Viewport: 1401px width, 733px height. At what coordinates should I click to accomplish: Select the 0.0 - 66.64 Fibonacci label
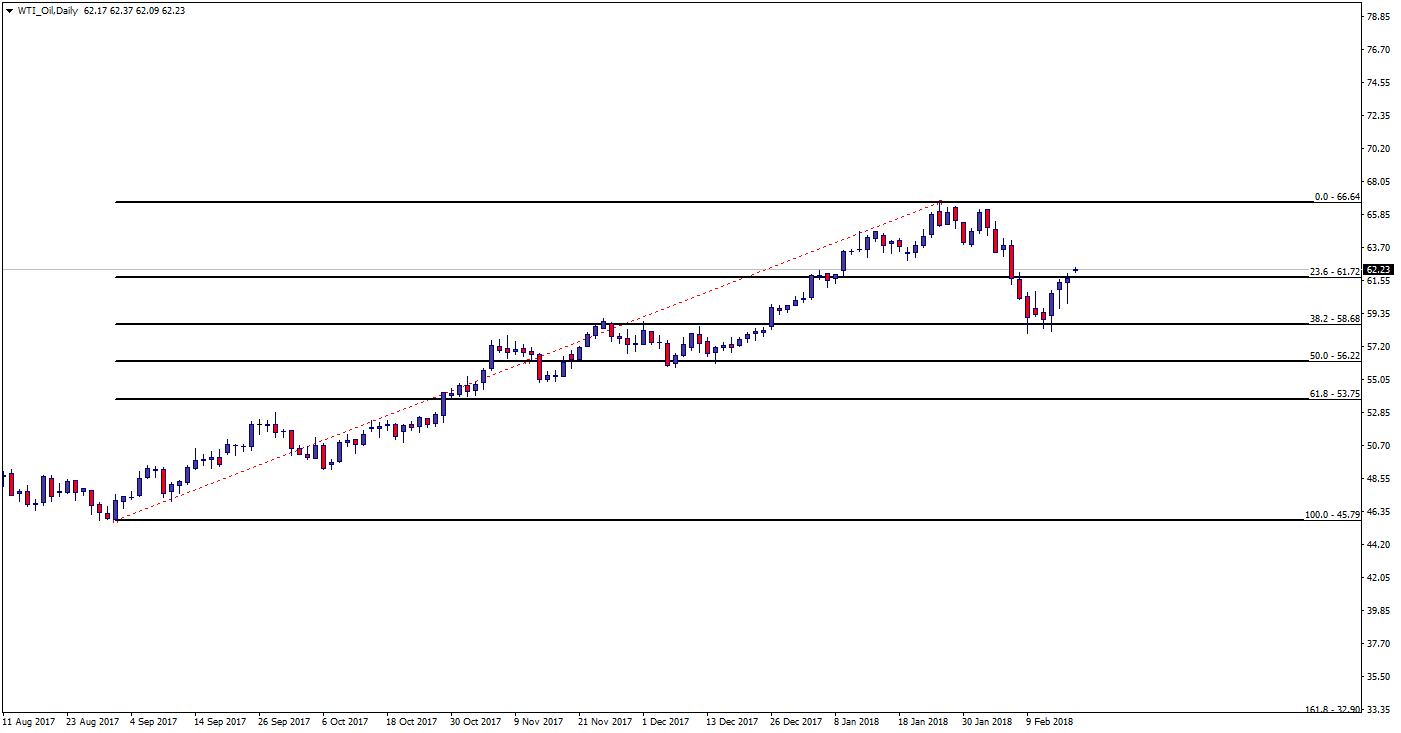point(1337,197)
